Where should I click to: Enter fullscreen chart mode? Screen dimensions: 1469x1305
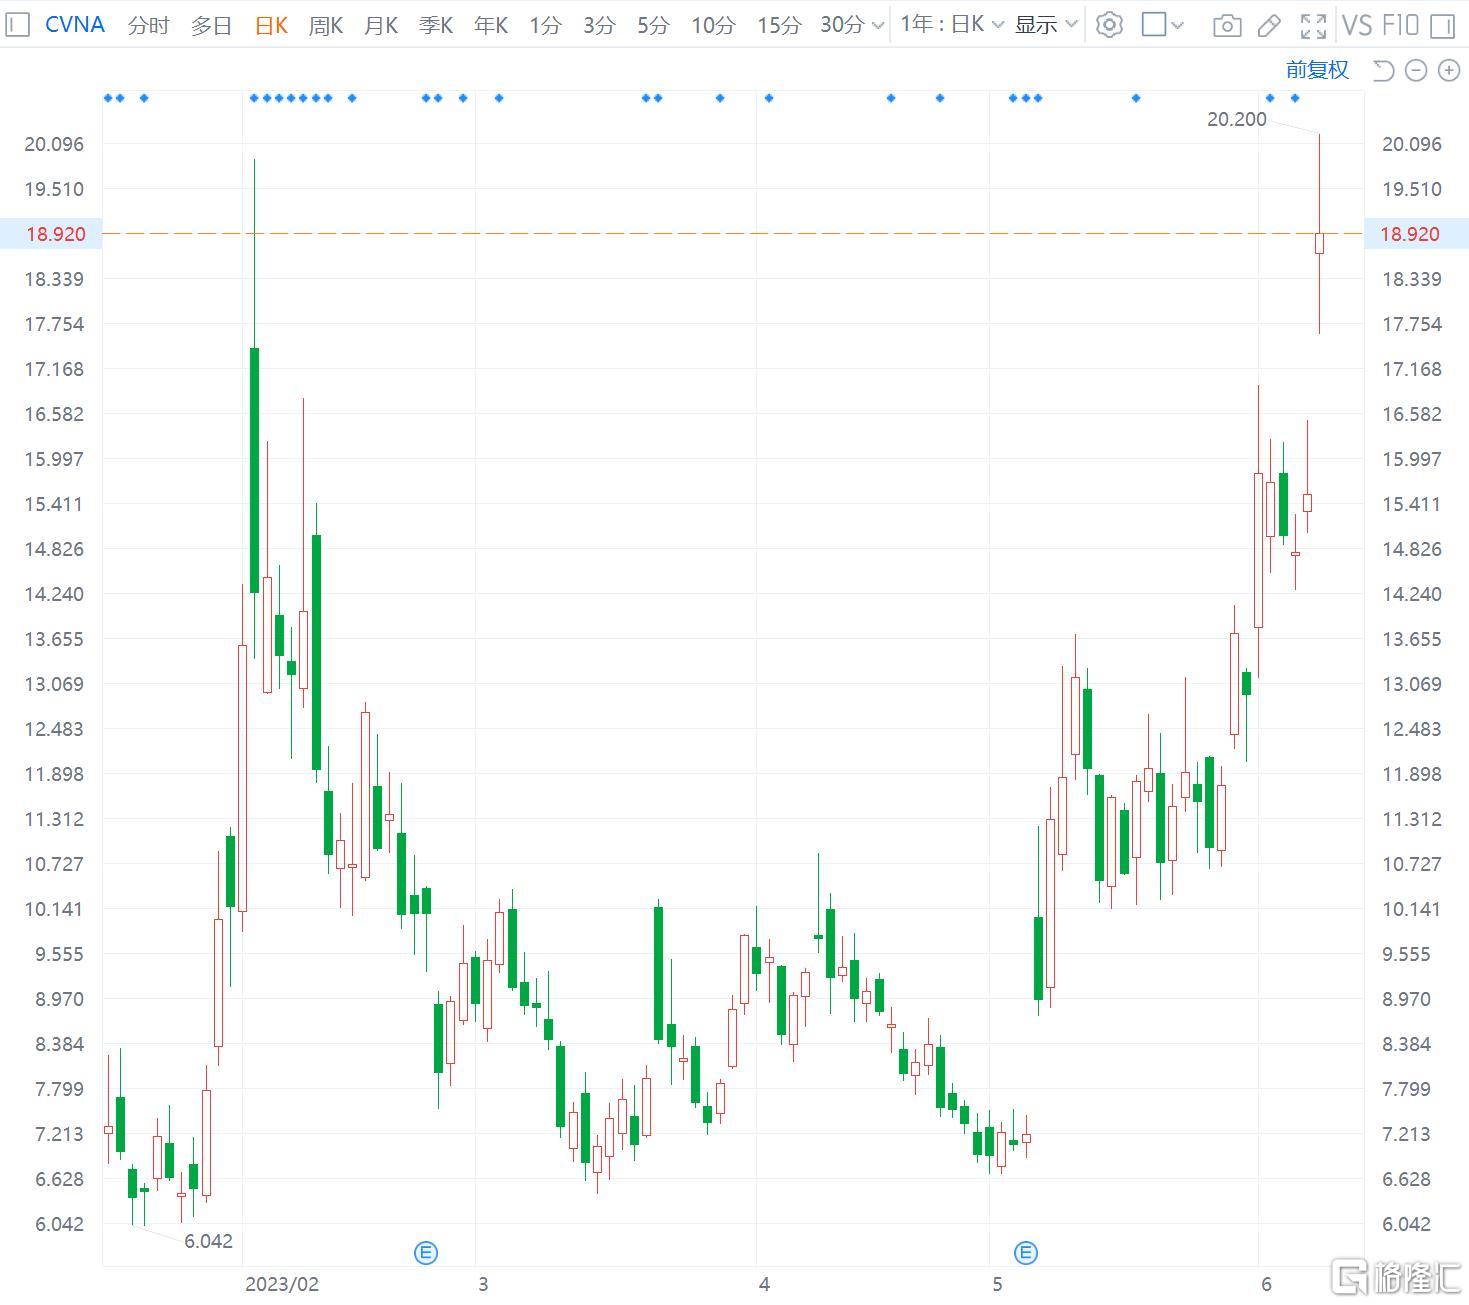[1313, 25]
